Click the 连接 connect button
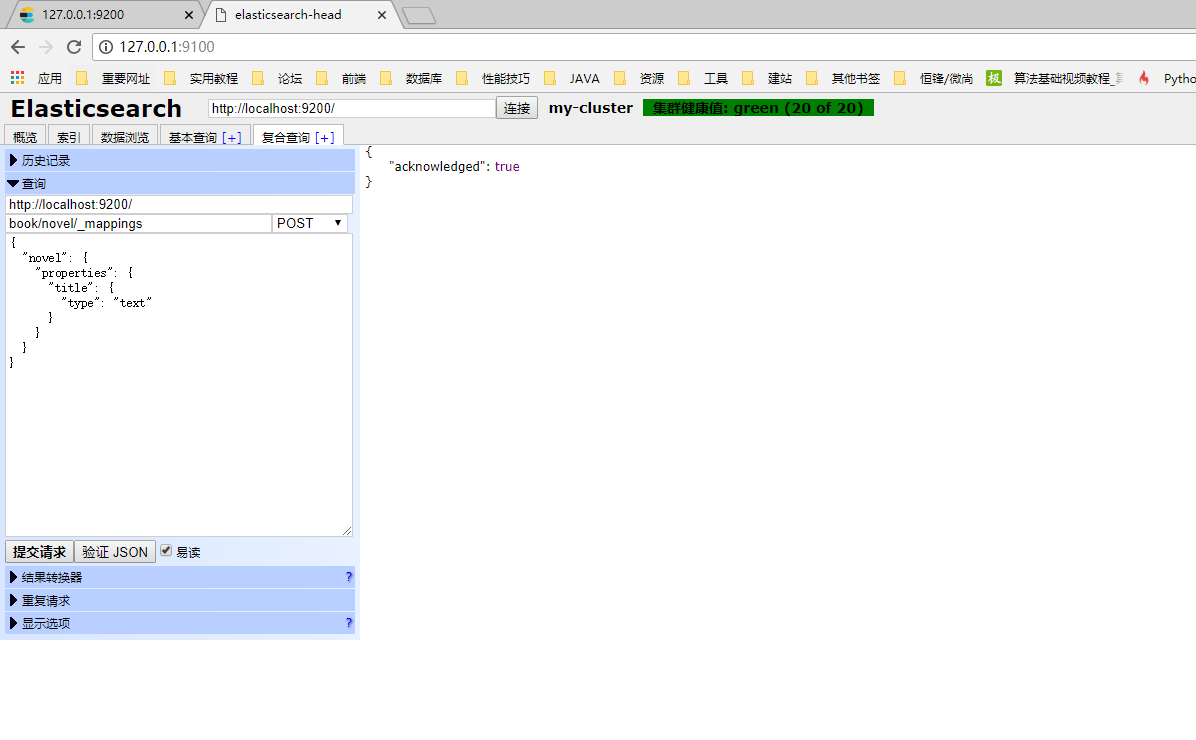The width and height of the screenshot is (1196, 740). pyautogui.click(x=516, y=108)
